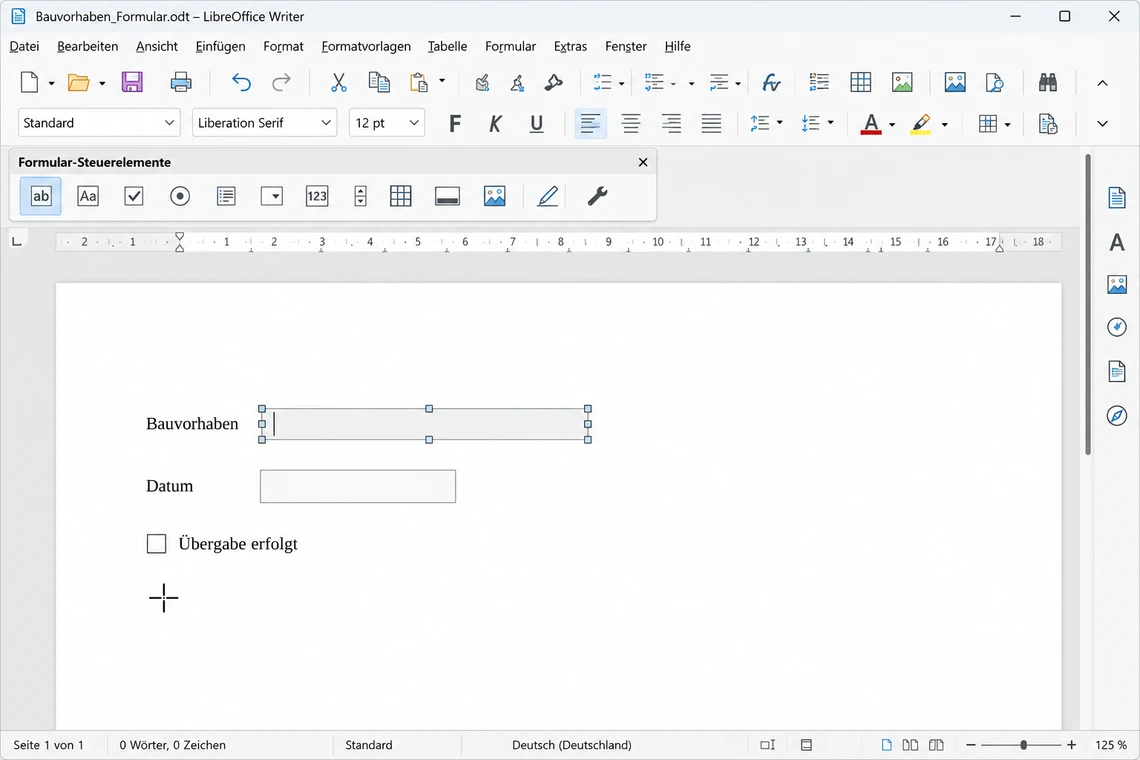
Task: Center text horizontally
Action: coord(630,124)
